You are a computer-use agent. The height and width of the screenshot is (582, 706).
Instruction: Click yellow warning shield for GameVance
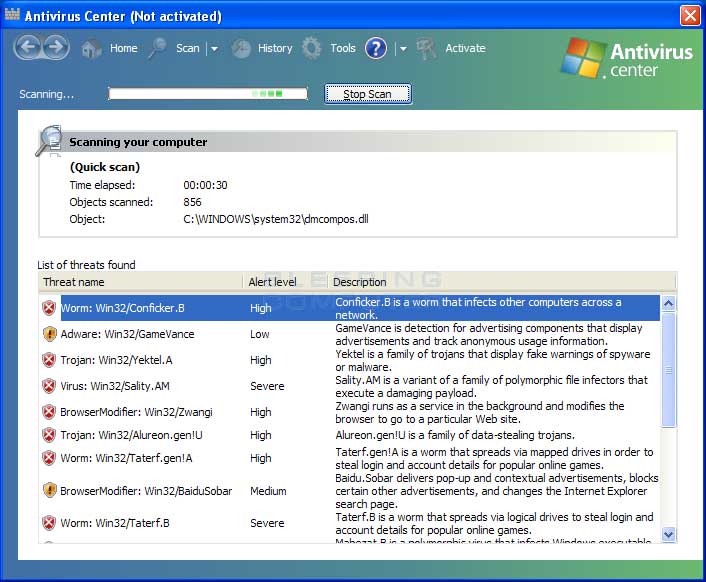pyautogui.click(x=49, y=334)
